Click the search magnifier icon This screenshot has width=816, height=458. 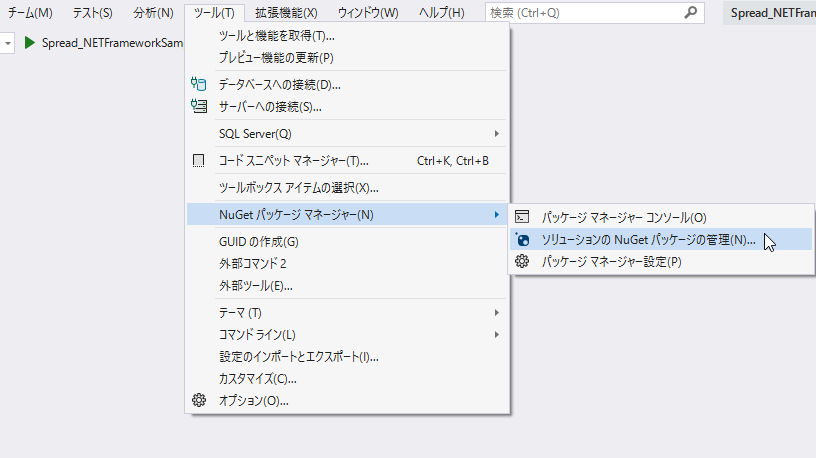pos(690,13)
